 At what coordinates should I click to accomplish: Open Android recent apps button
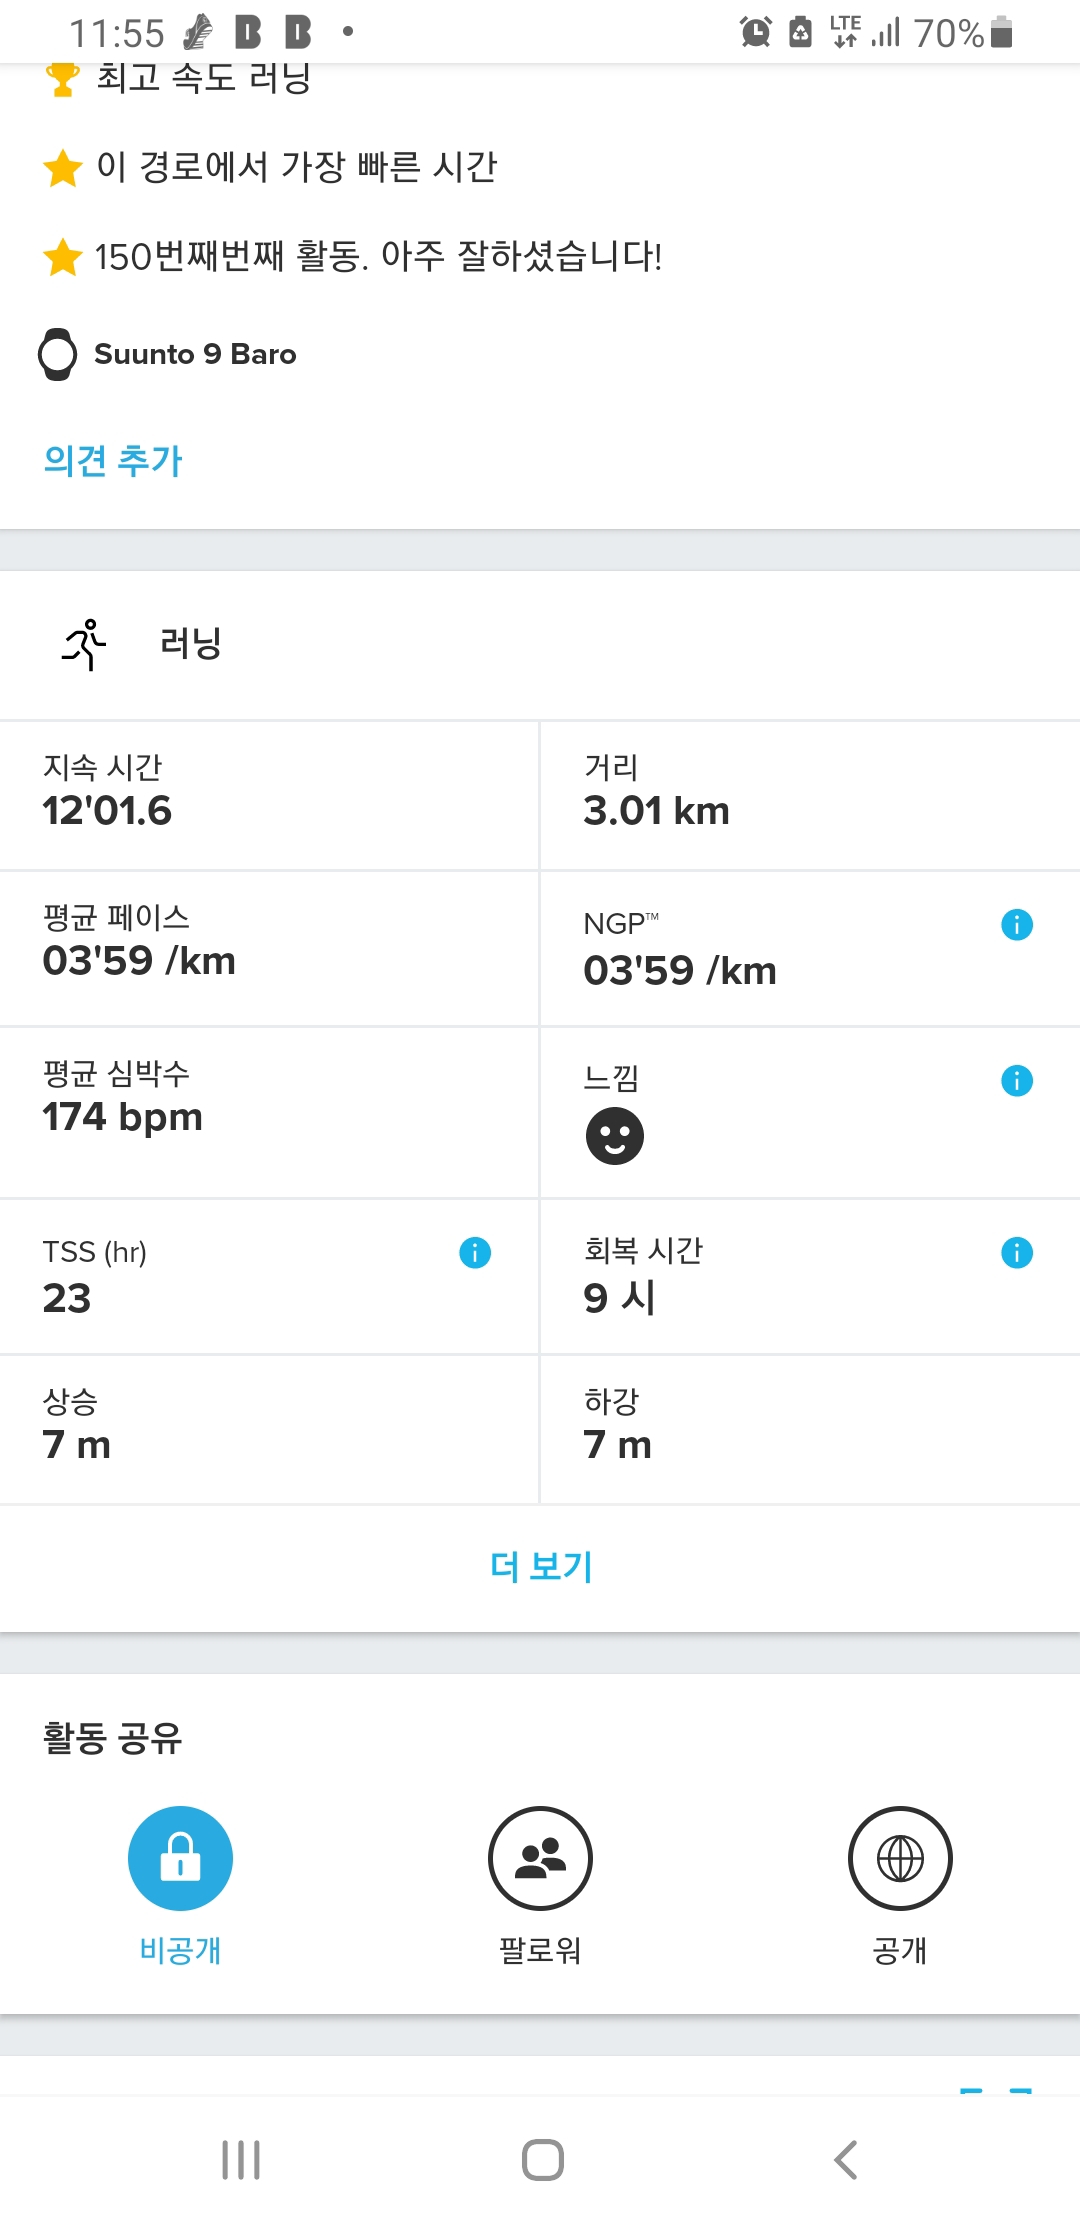[241, 2160]
